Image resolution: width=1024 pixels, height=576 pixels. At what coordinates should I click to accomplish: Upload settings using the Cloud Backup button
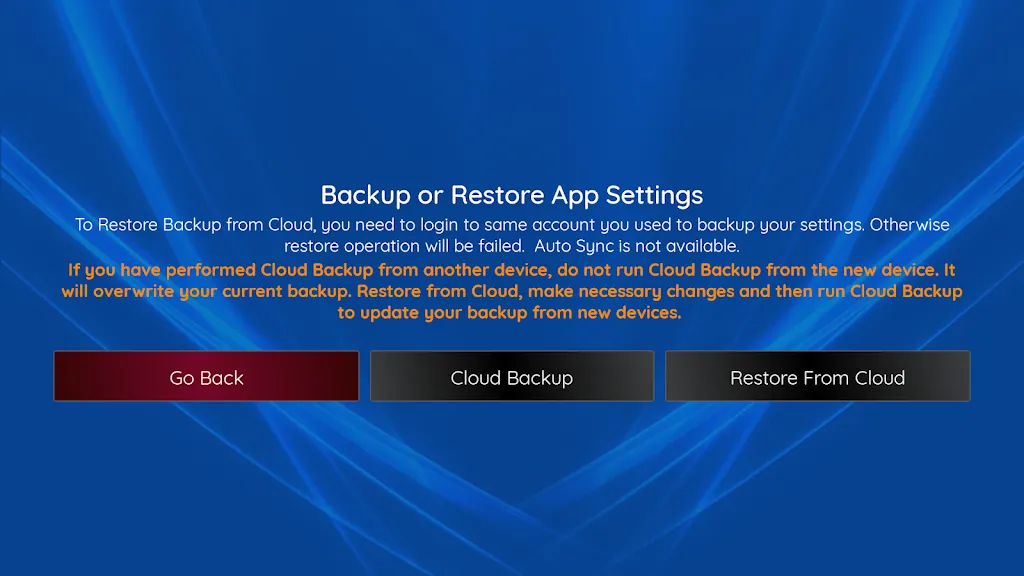coord(512,376)
